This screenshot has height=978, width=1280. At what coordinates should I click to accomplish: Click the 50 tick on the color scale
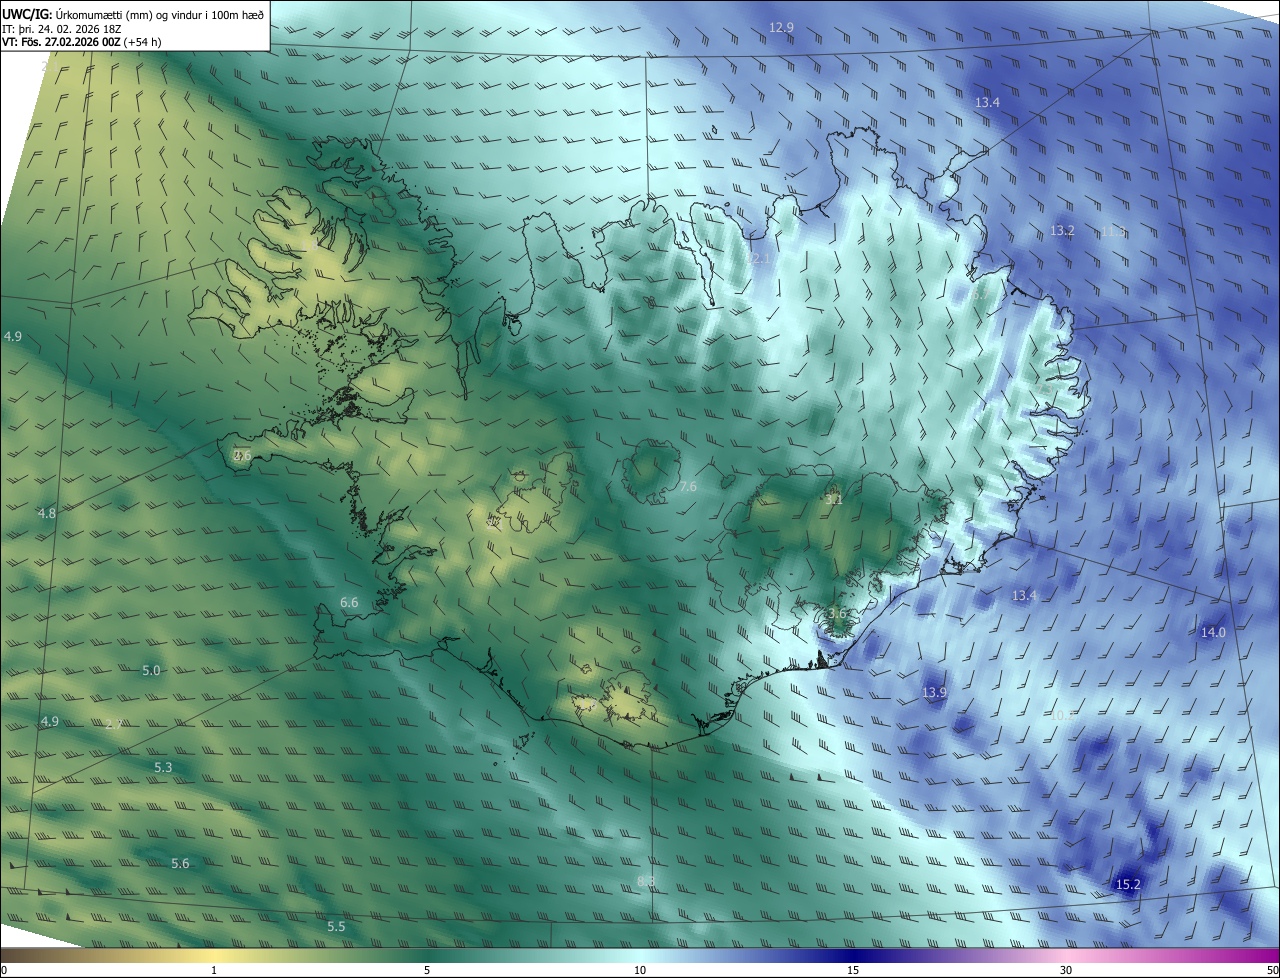tap(1272, 971)
